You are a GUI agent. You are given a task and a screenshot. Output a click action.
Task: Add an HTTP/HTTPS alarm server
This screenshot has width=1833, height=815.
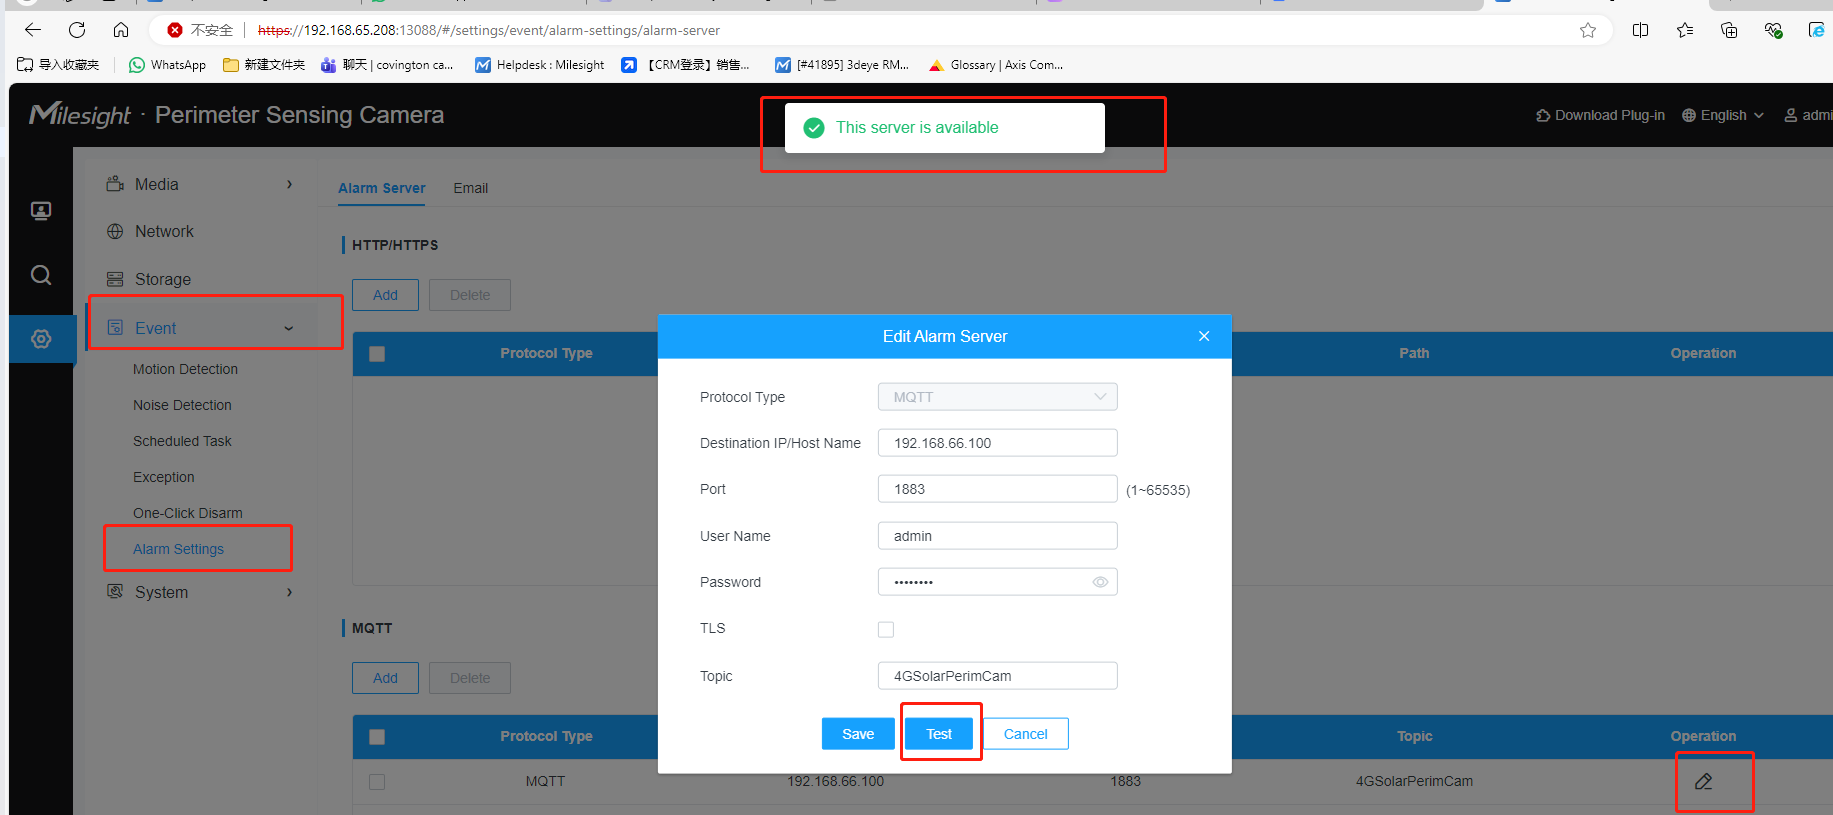tap(385, 295)
